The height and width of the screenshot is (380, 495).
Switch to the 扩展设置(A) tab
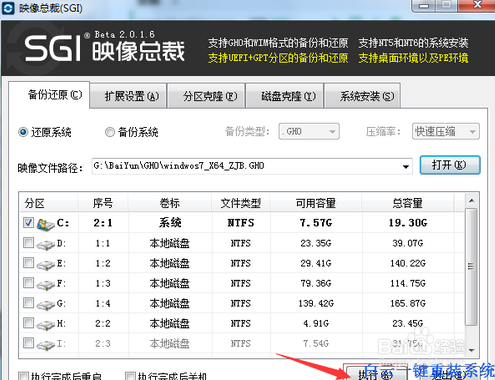click(129, 96)
